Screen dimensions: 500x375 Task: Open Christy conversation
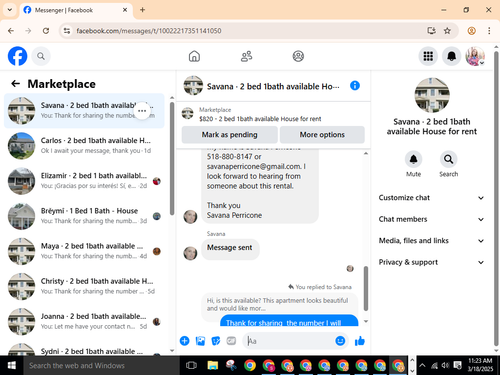coord(84,286)
